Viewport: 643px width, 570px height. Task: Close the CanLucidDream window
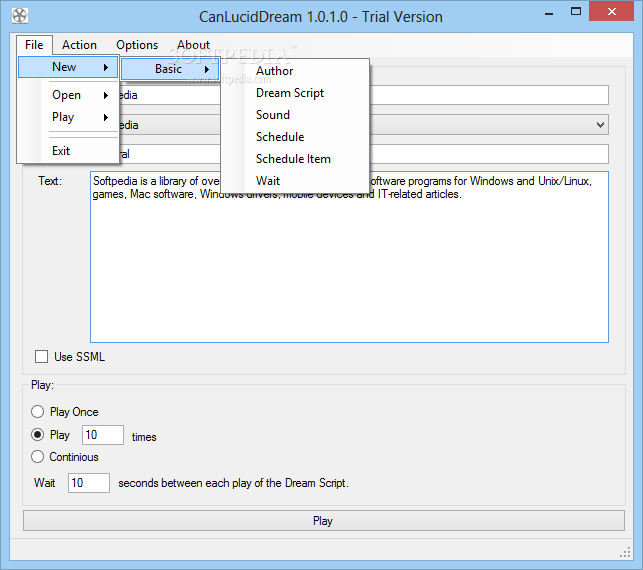[612, 11]
